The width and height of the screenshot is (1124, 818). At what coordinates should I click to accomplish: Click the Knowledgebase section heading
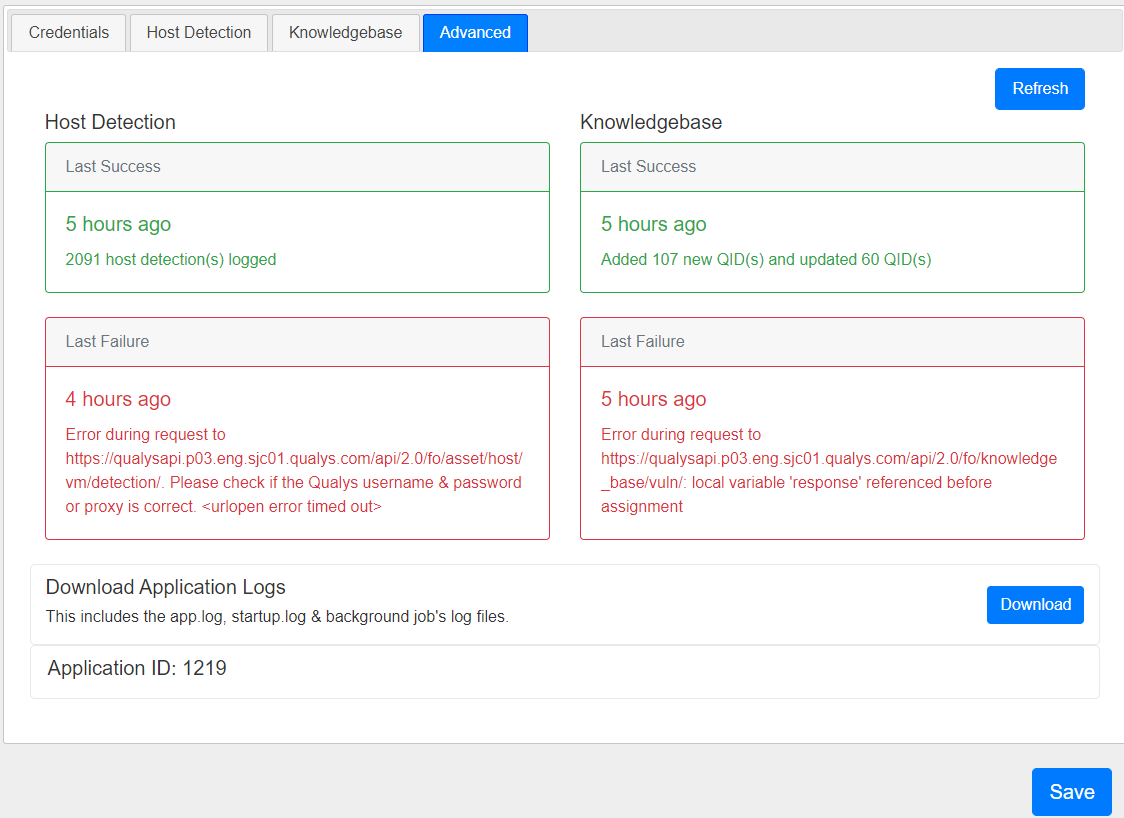pos(651,122)
